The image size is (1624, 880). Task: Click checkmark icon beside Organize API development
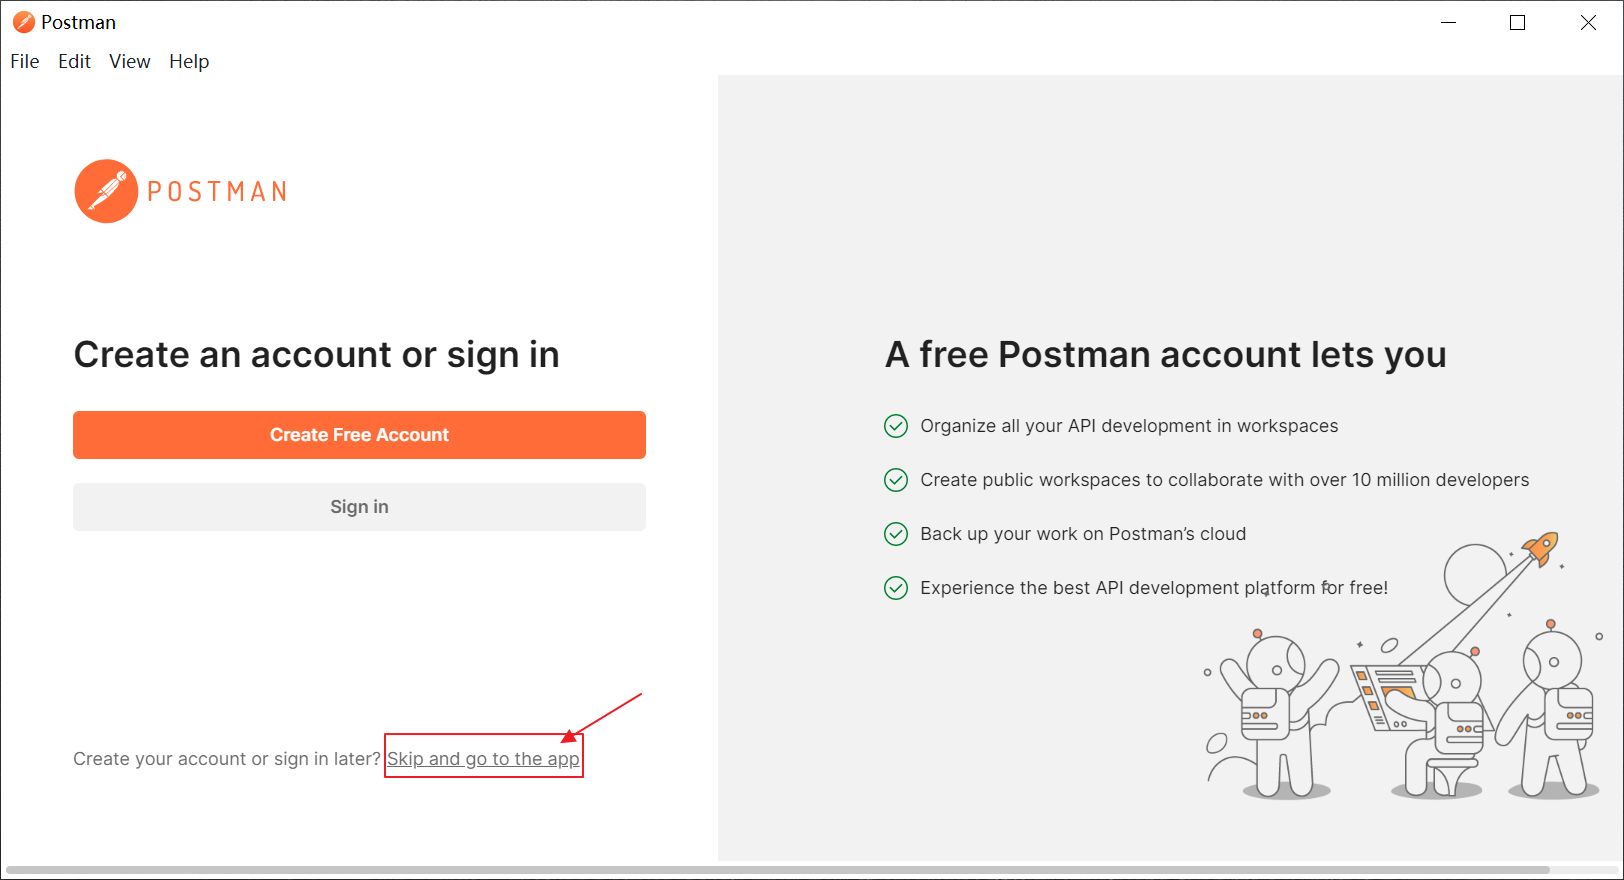(896, 426)
